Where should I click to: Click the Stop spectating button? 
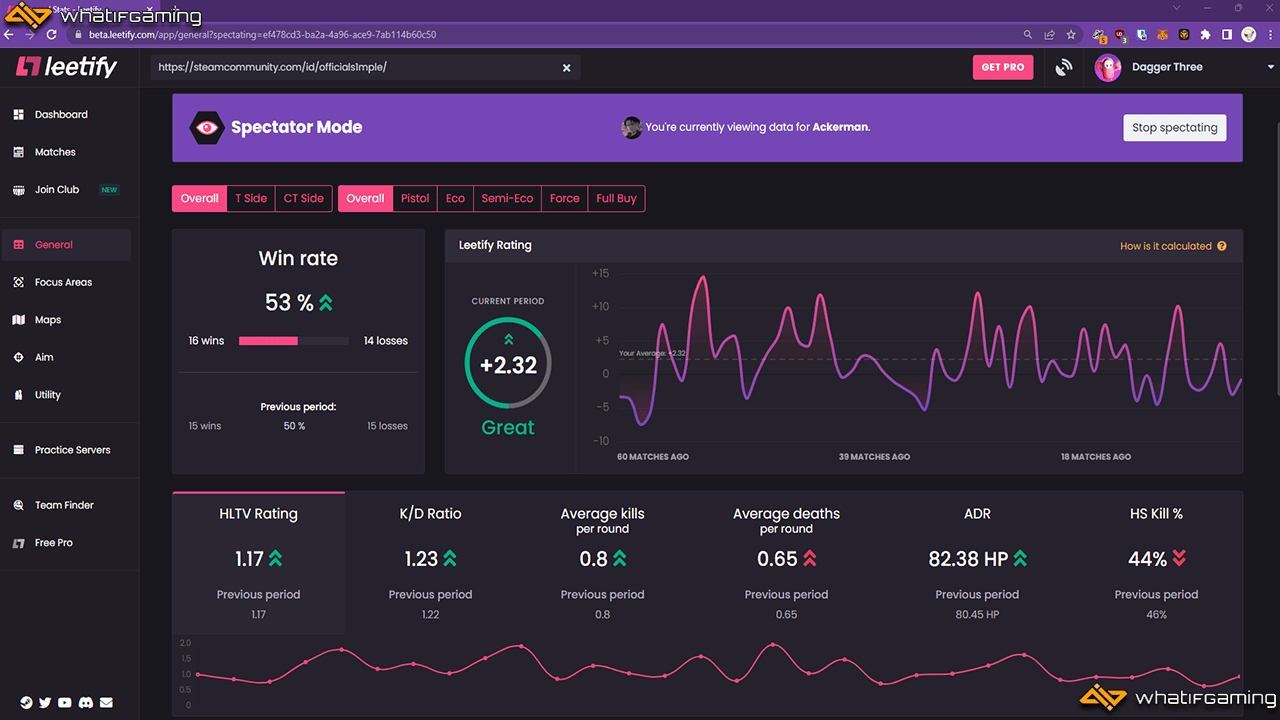(x=1174, y=128)
